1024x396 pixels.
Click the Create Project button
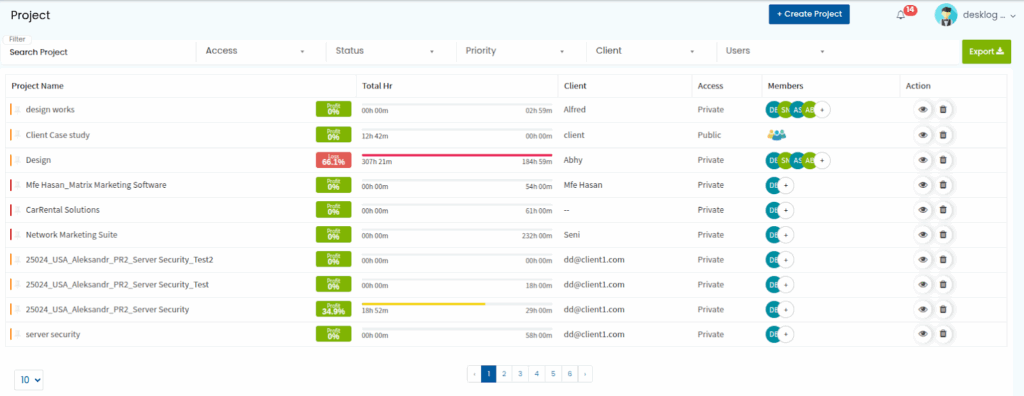809,14
